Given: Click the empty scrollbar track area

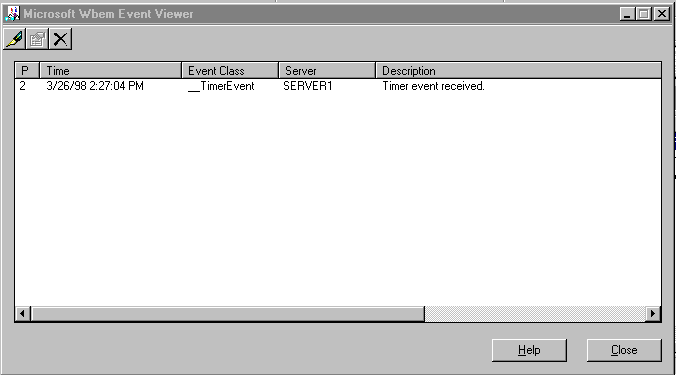Looking at the screenshot, I should pyautogui.click(x=535, y=313).
